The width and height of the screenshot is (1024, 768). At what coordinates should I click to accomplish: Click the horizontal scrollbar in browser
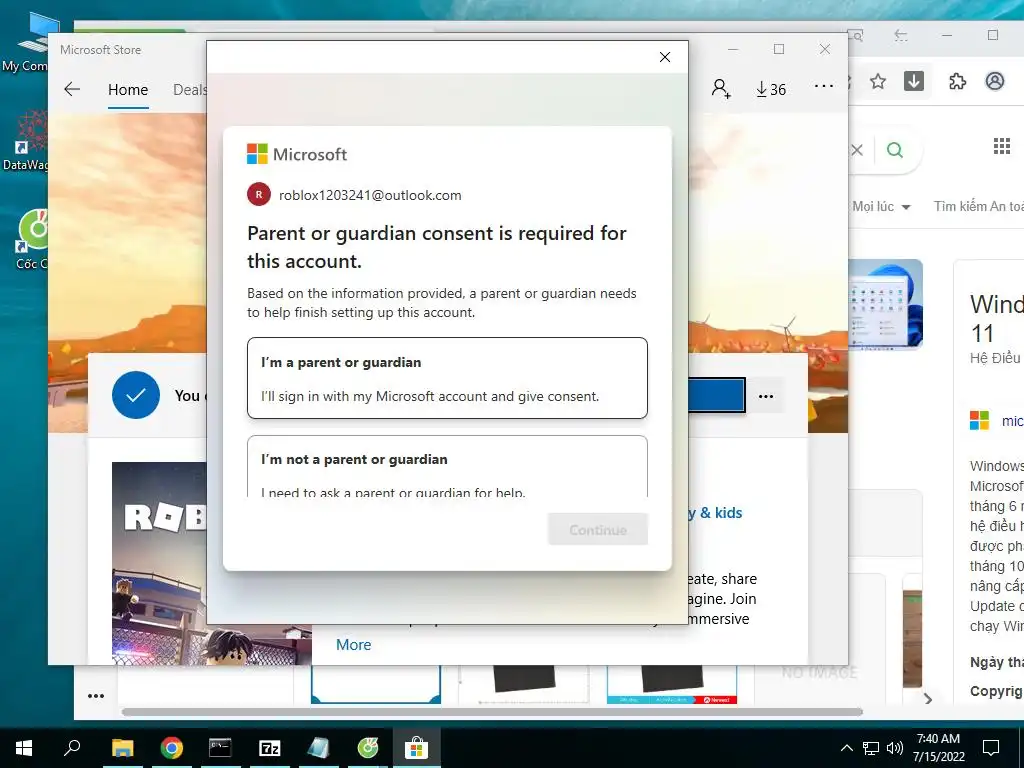click(x=492, y=711)
